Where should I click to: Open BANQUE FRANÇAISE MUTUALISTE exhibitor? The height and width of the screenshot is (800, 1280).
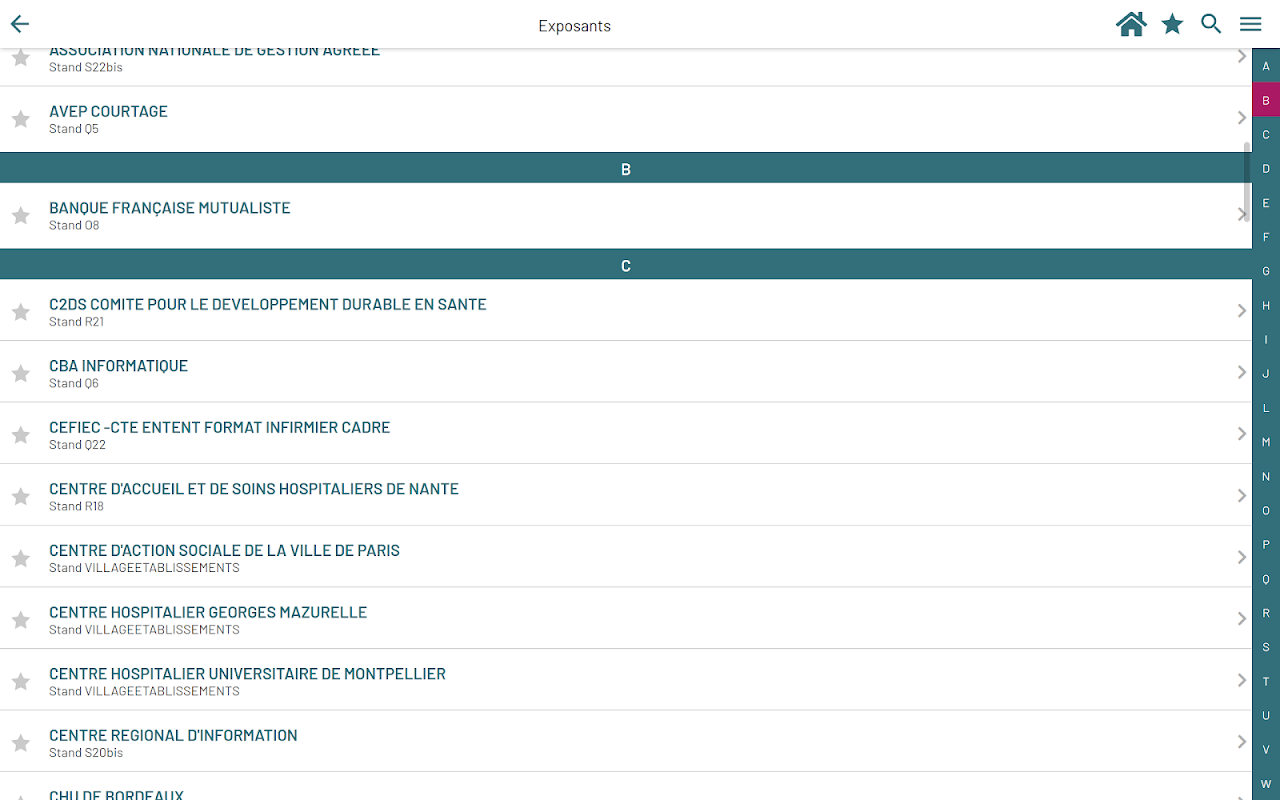point(626,216)
